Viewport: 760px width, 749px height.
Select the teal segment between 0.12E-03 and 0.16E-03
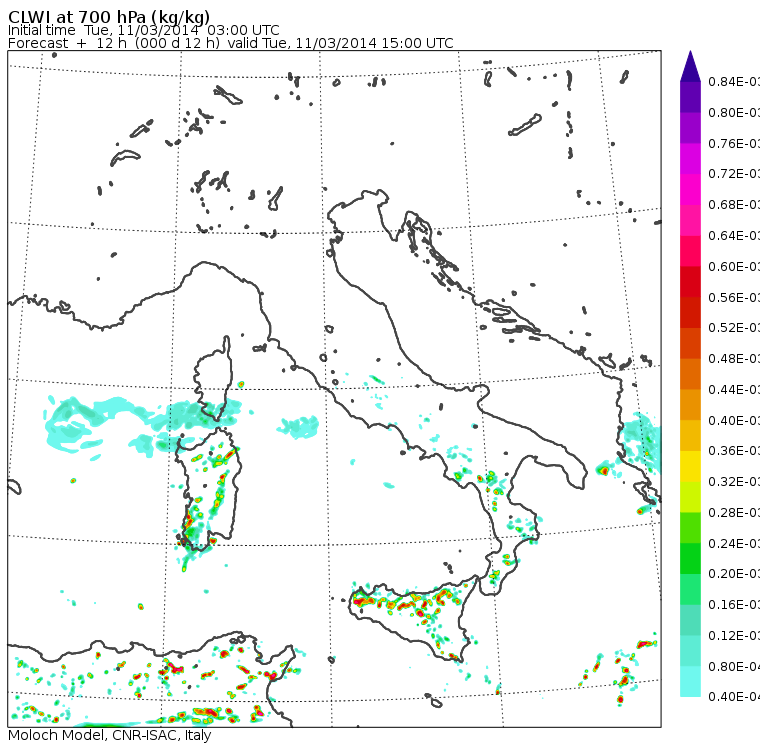coord(690,620)
